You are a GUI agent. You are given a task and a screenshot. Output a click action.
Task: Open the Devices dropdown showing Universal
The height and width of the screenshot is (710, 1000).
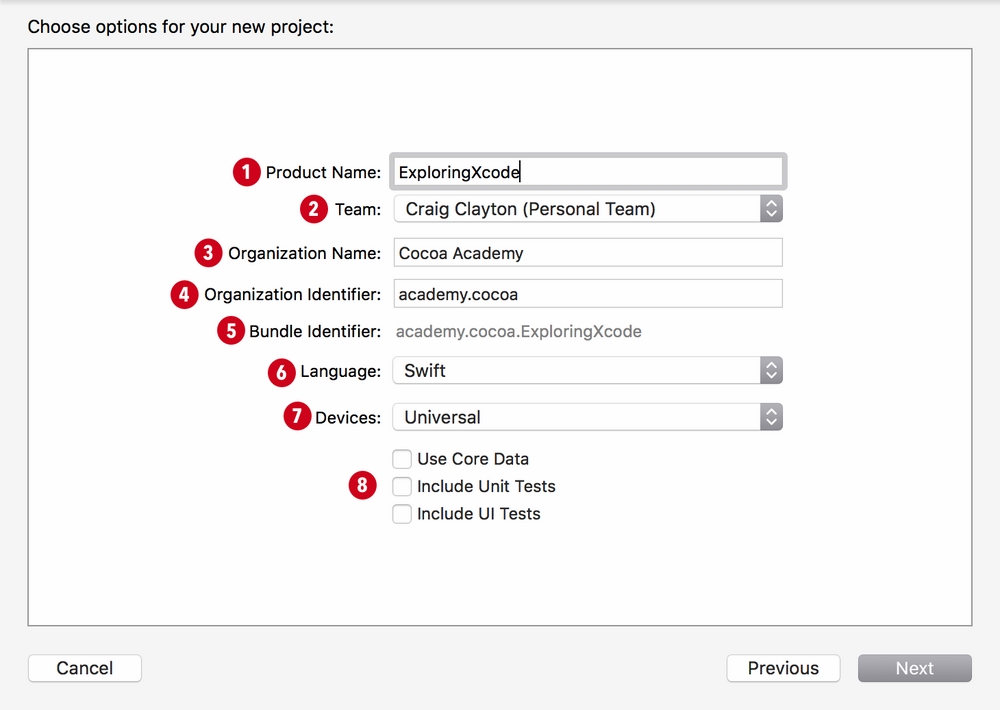click(x=588, y=417)
